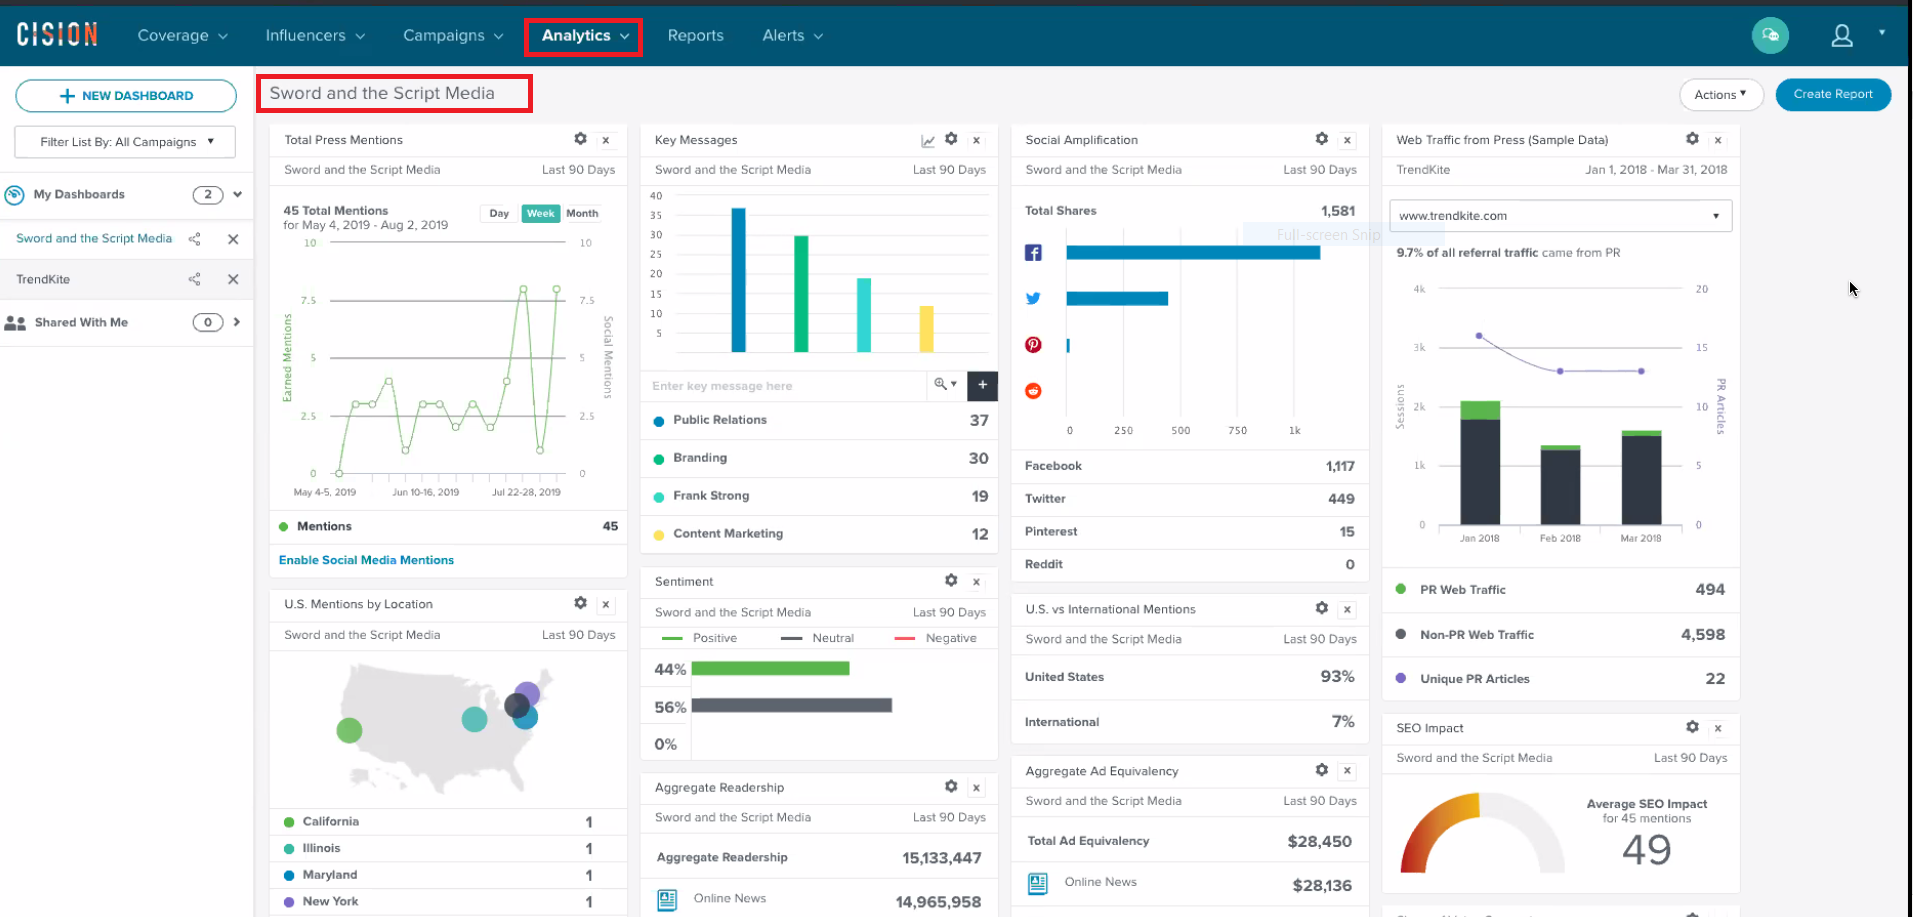
Task: Switch mentions chart to Day view
Action: point(499,213)
